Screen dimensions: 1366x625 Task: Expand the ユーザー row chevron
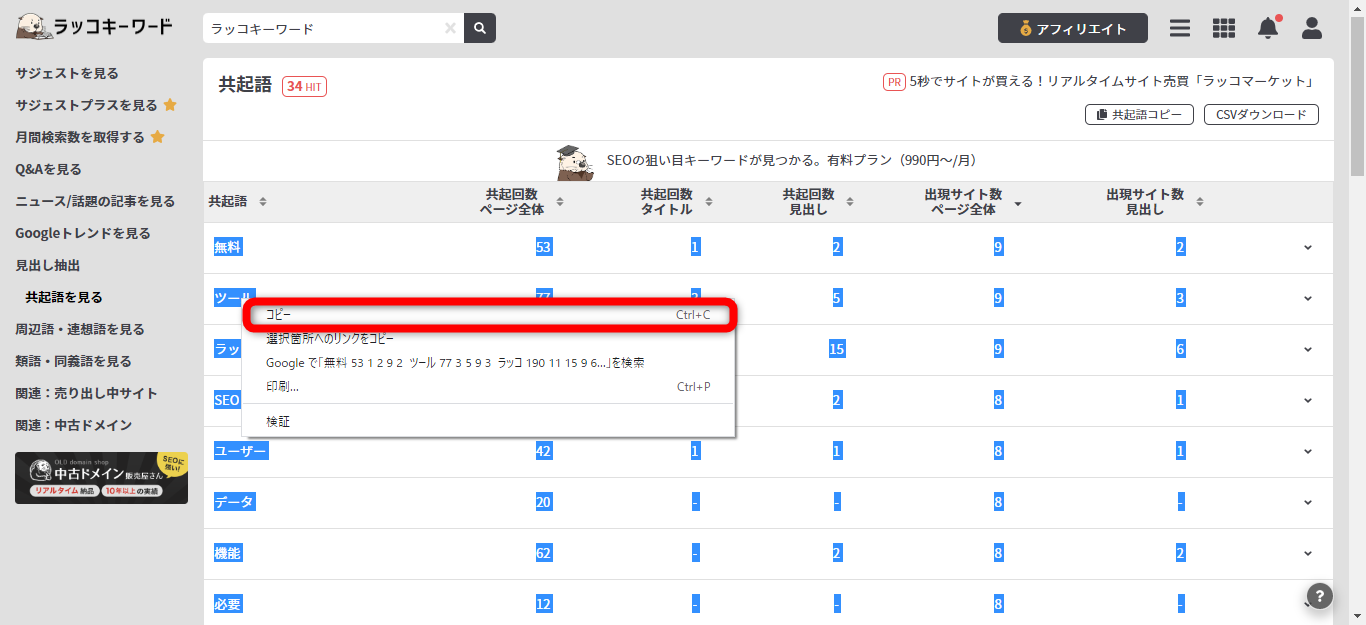1308,452
